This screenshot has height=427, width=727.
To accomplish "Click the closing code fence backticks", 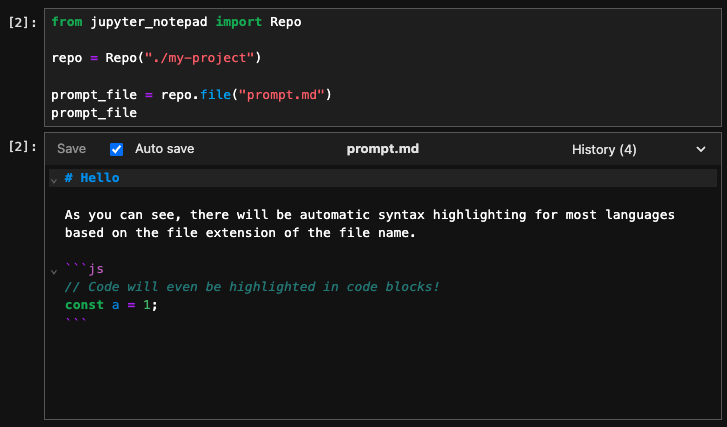I will 76,320.
